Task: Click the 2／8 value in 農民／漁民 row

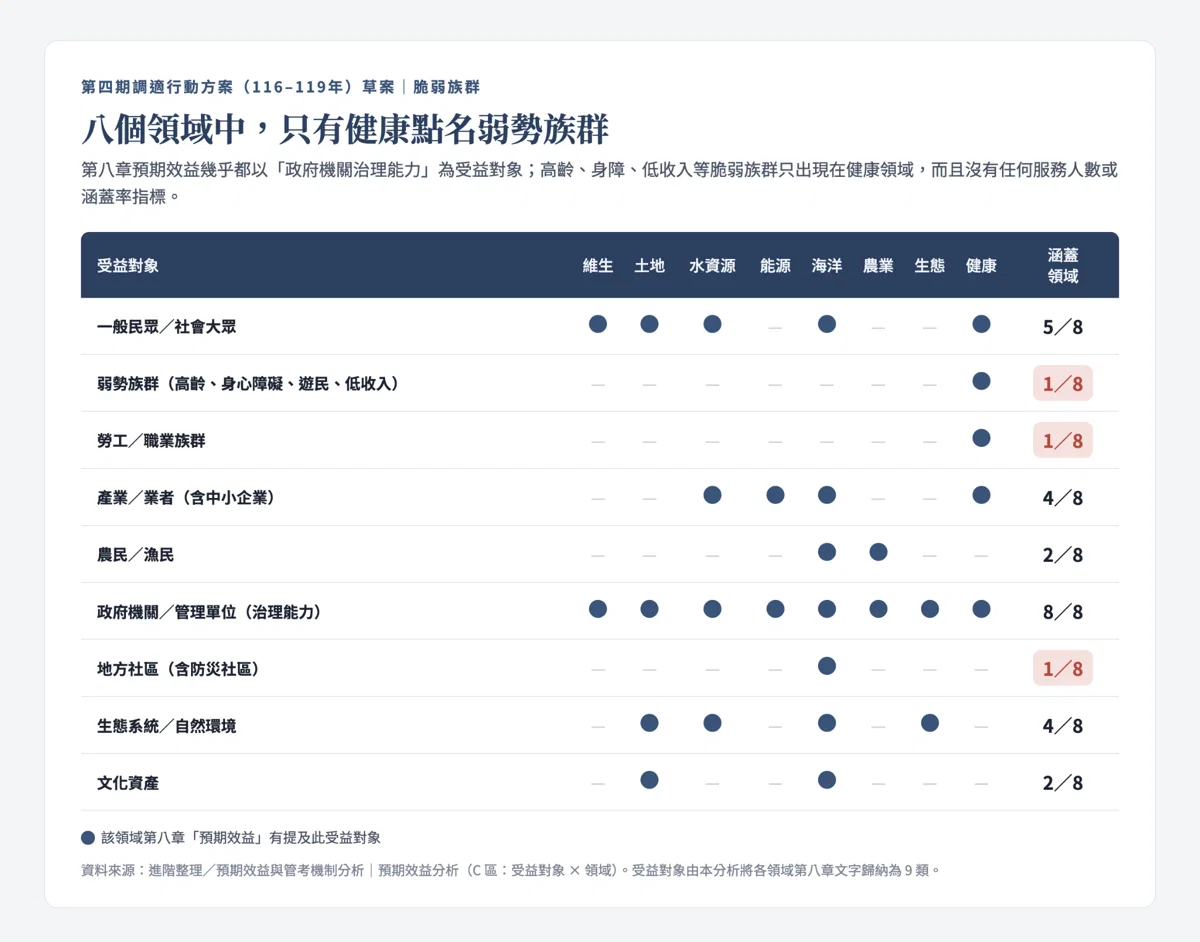Action: point(1063,555)
